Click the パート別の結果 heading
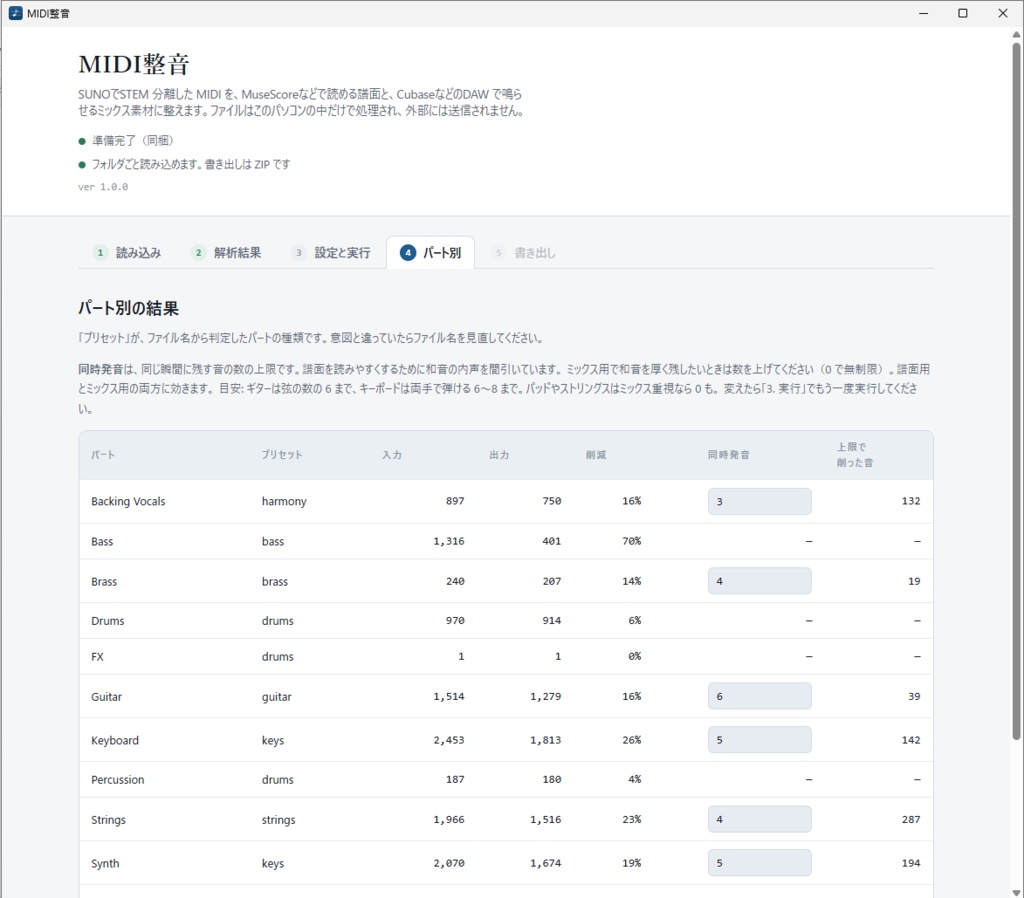 click(129, 308)
